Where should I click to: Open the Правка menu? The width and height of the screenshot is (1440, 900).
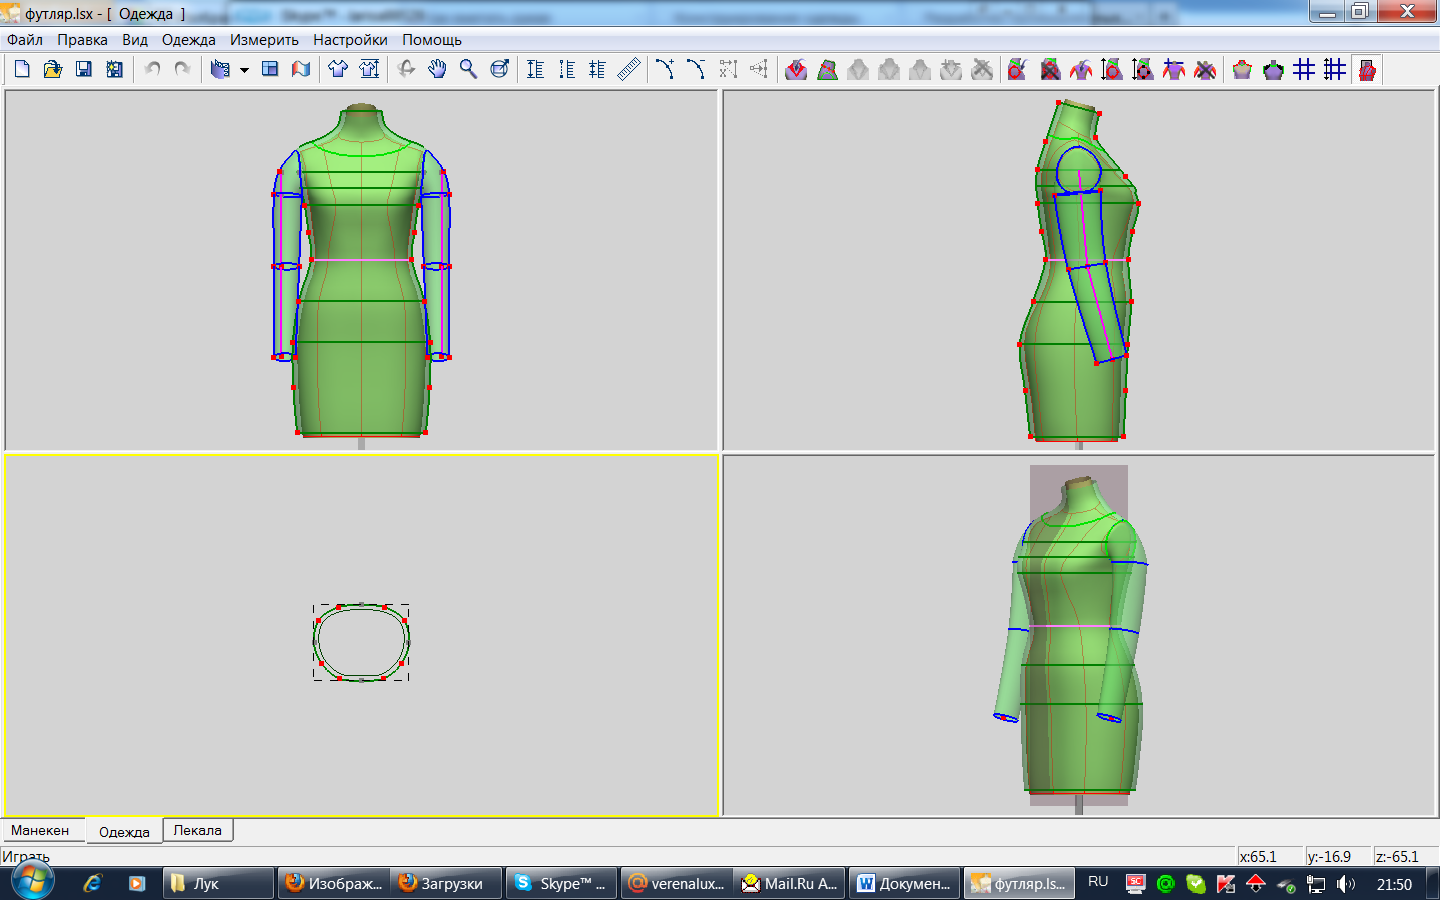[x=82, y=40]
